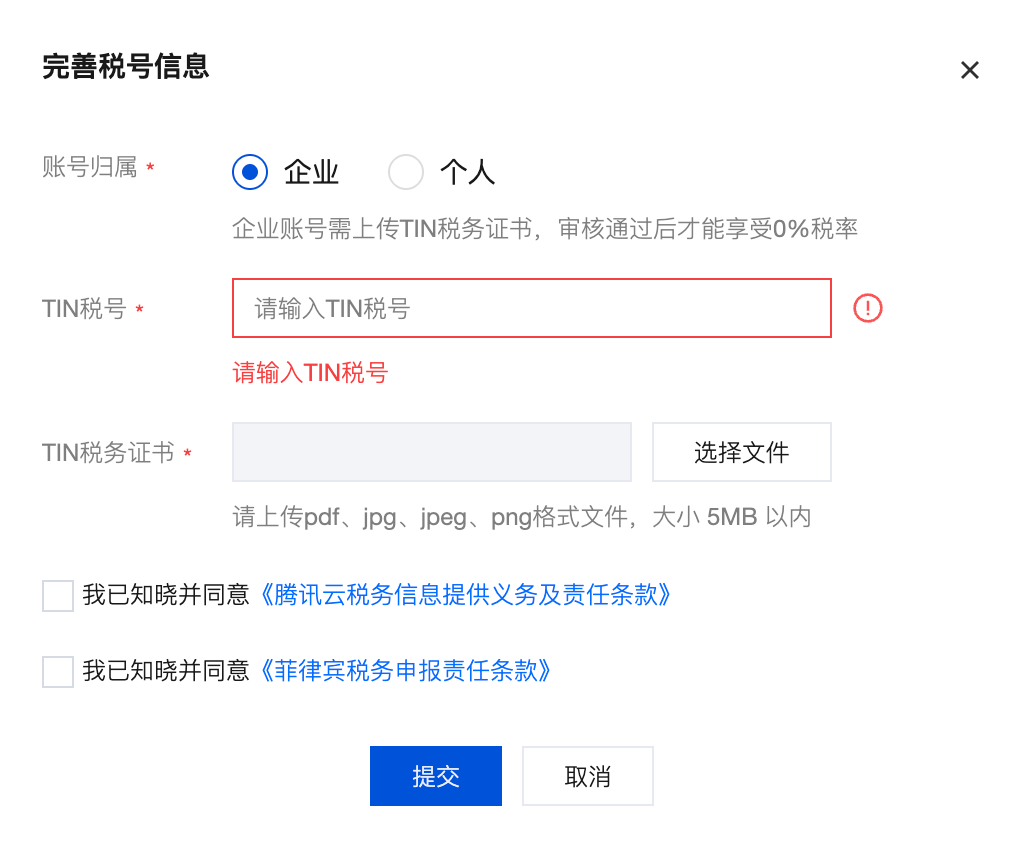Image resolution: width=1026 pixels, height=848 pixels.
Task: Click the red exclamation error icon
Action: (868, 308)
